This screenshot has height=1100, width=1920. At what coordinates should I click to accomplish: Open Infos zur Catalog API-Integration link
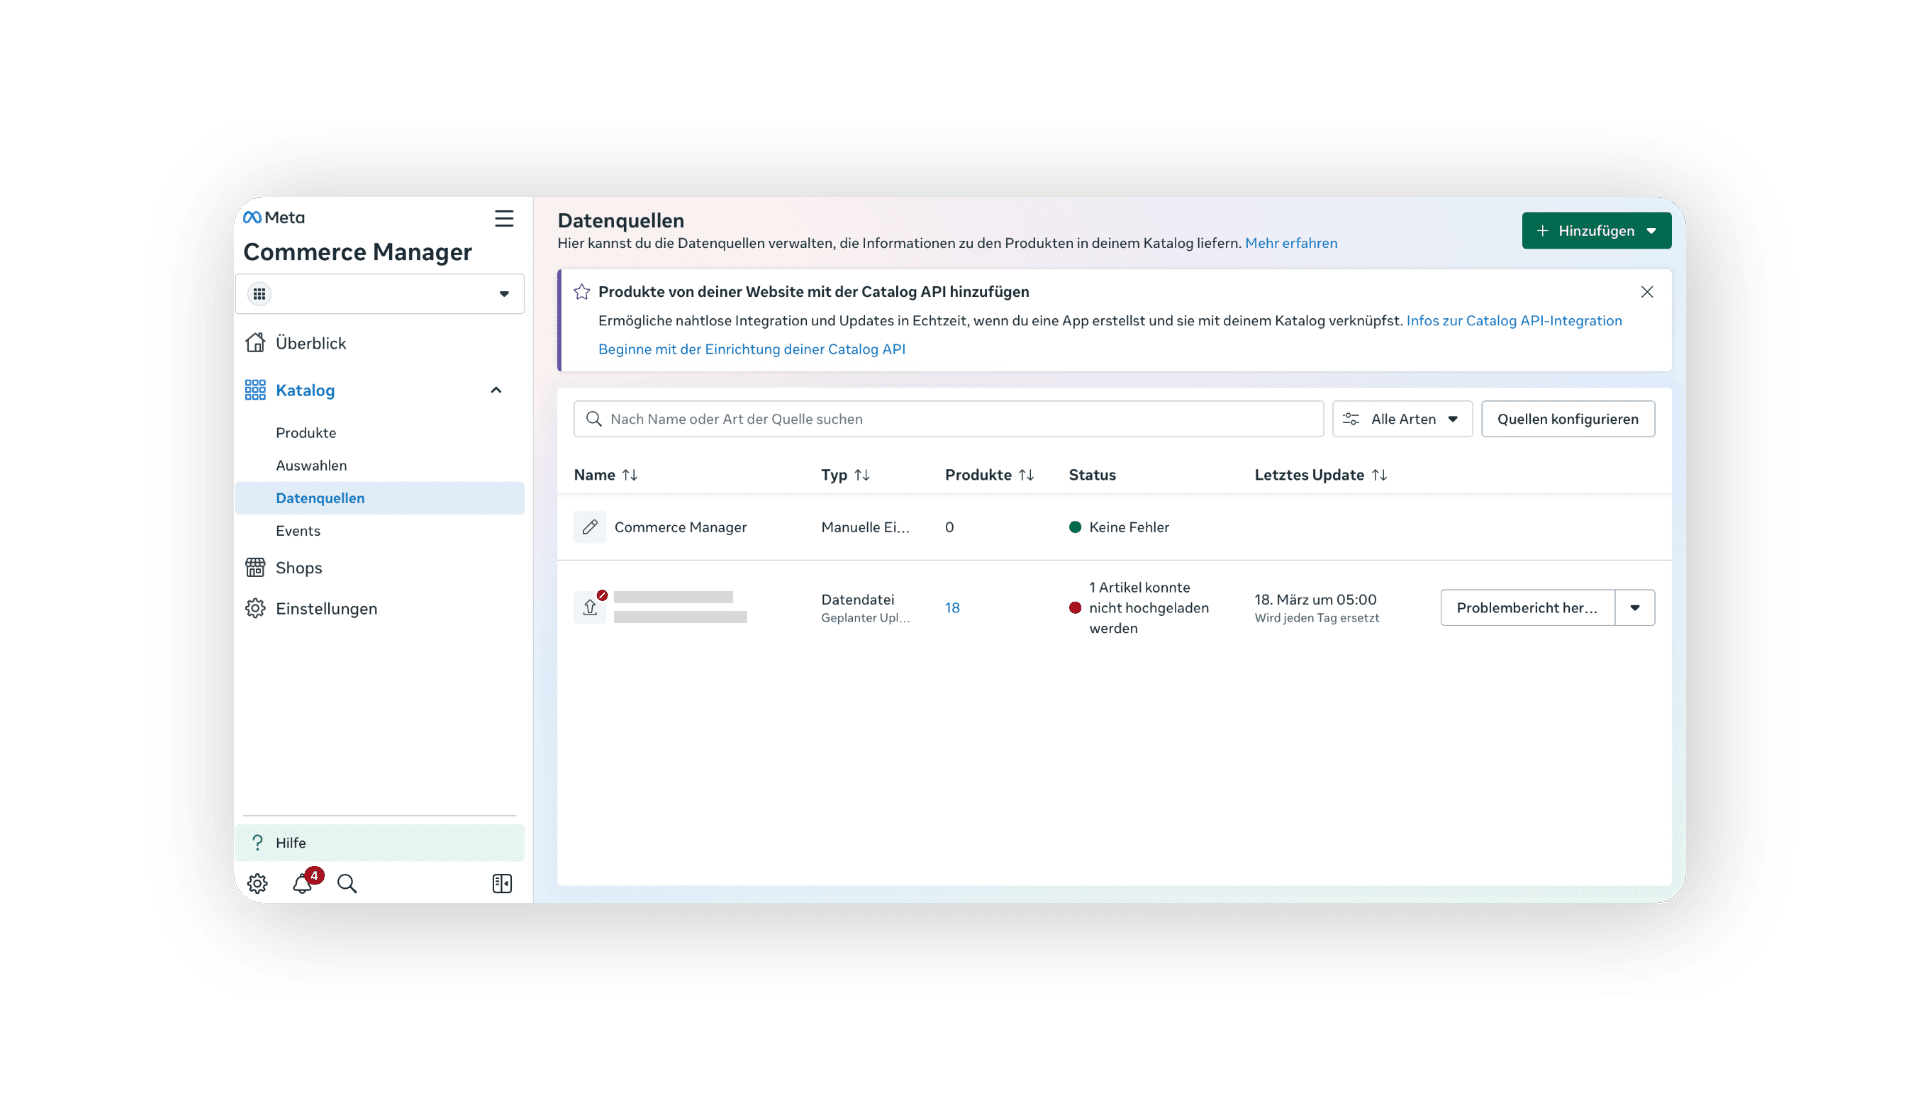[1514, 321]
